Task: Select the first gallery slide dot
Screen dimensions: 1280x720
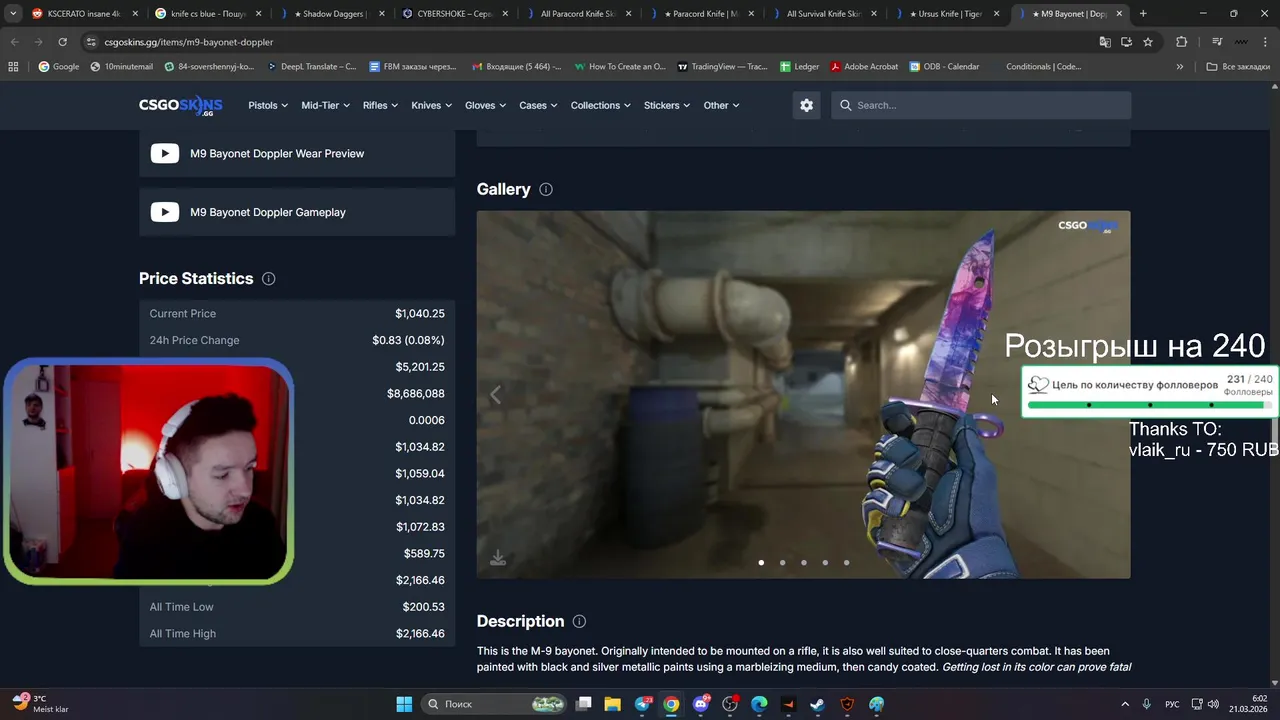Action: pyautogui.click(x=761, y=562)
